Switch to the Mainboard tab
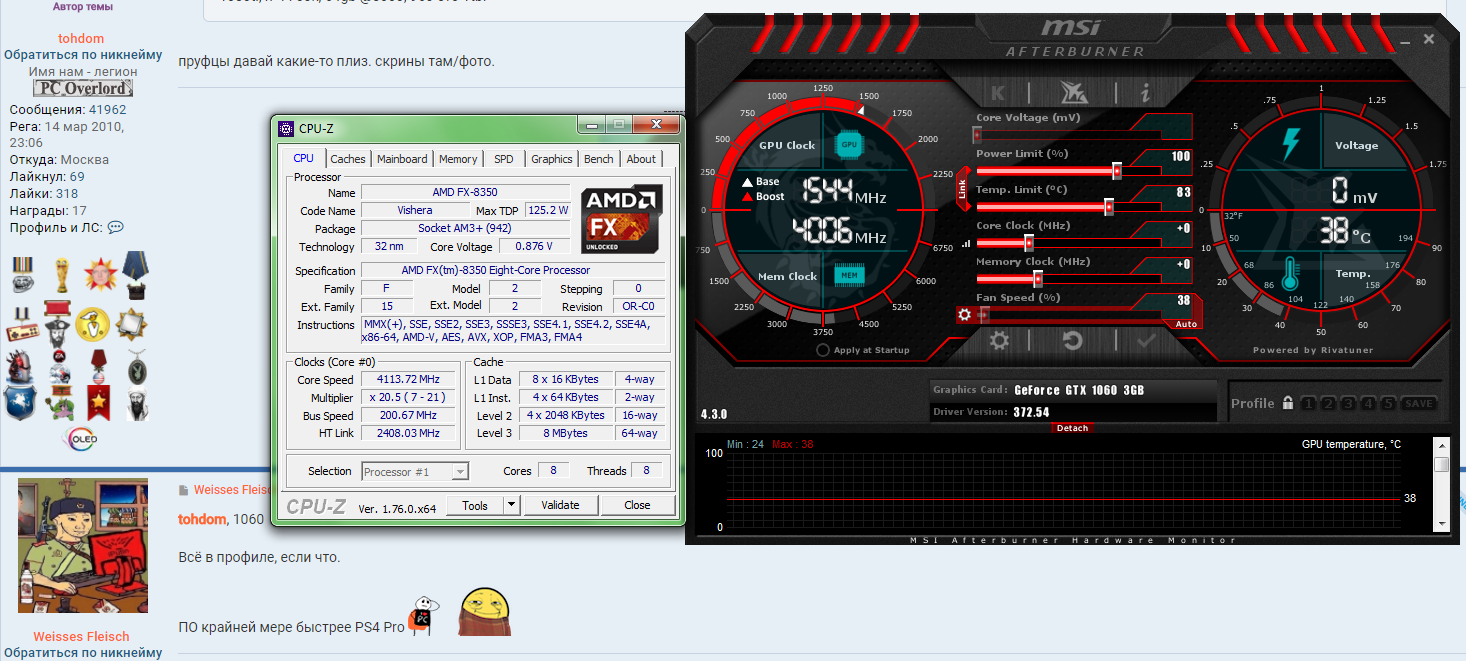This screenshot has width=1466, height=661. 402,159
